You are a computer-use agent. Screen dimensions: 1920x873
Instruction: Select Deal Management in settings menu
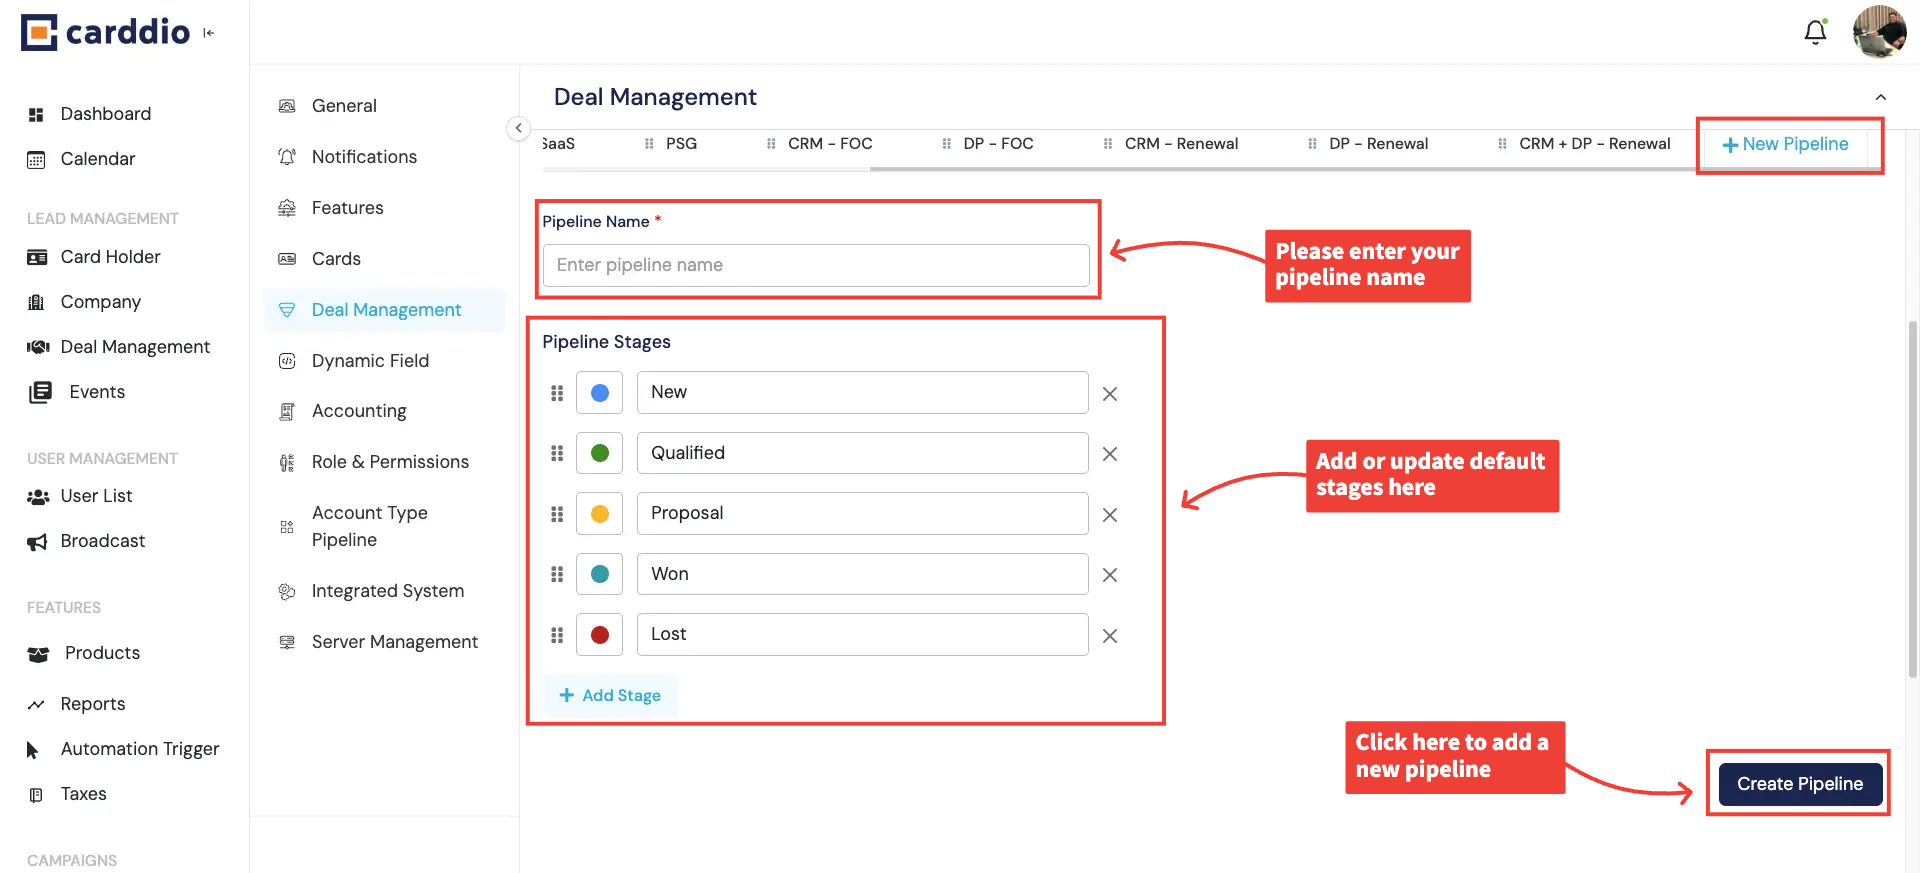386,310
